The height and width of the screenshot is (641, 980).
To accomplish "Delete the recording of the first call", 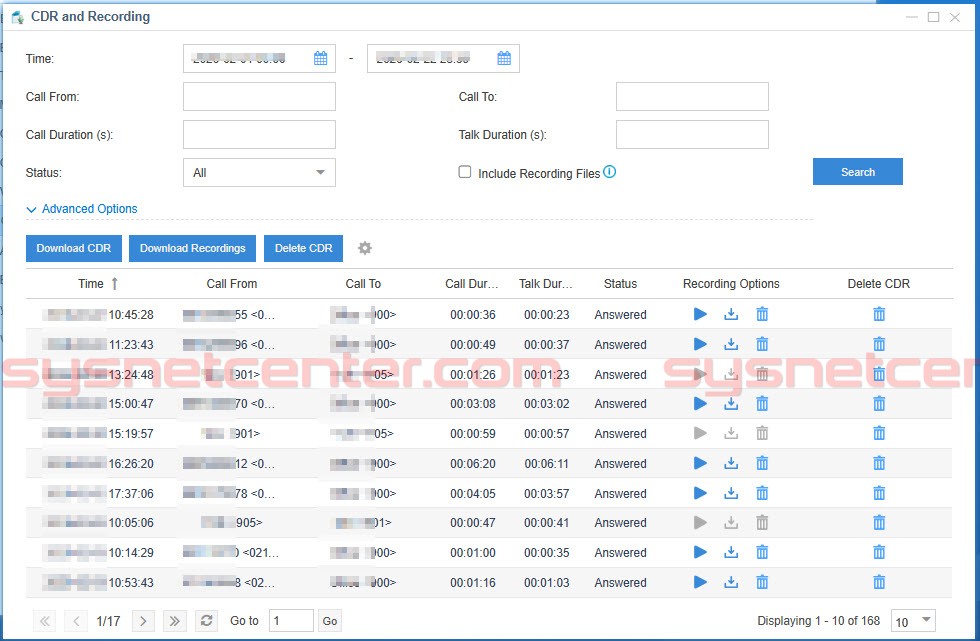I will [x=761, y=314].
